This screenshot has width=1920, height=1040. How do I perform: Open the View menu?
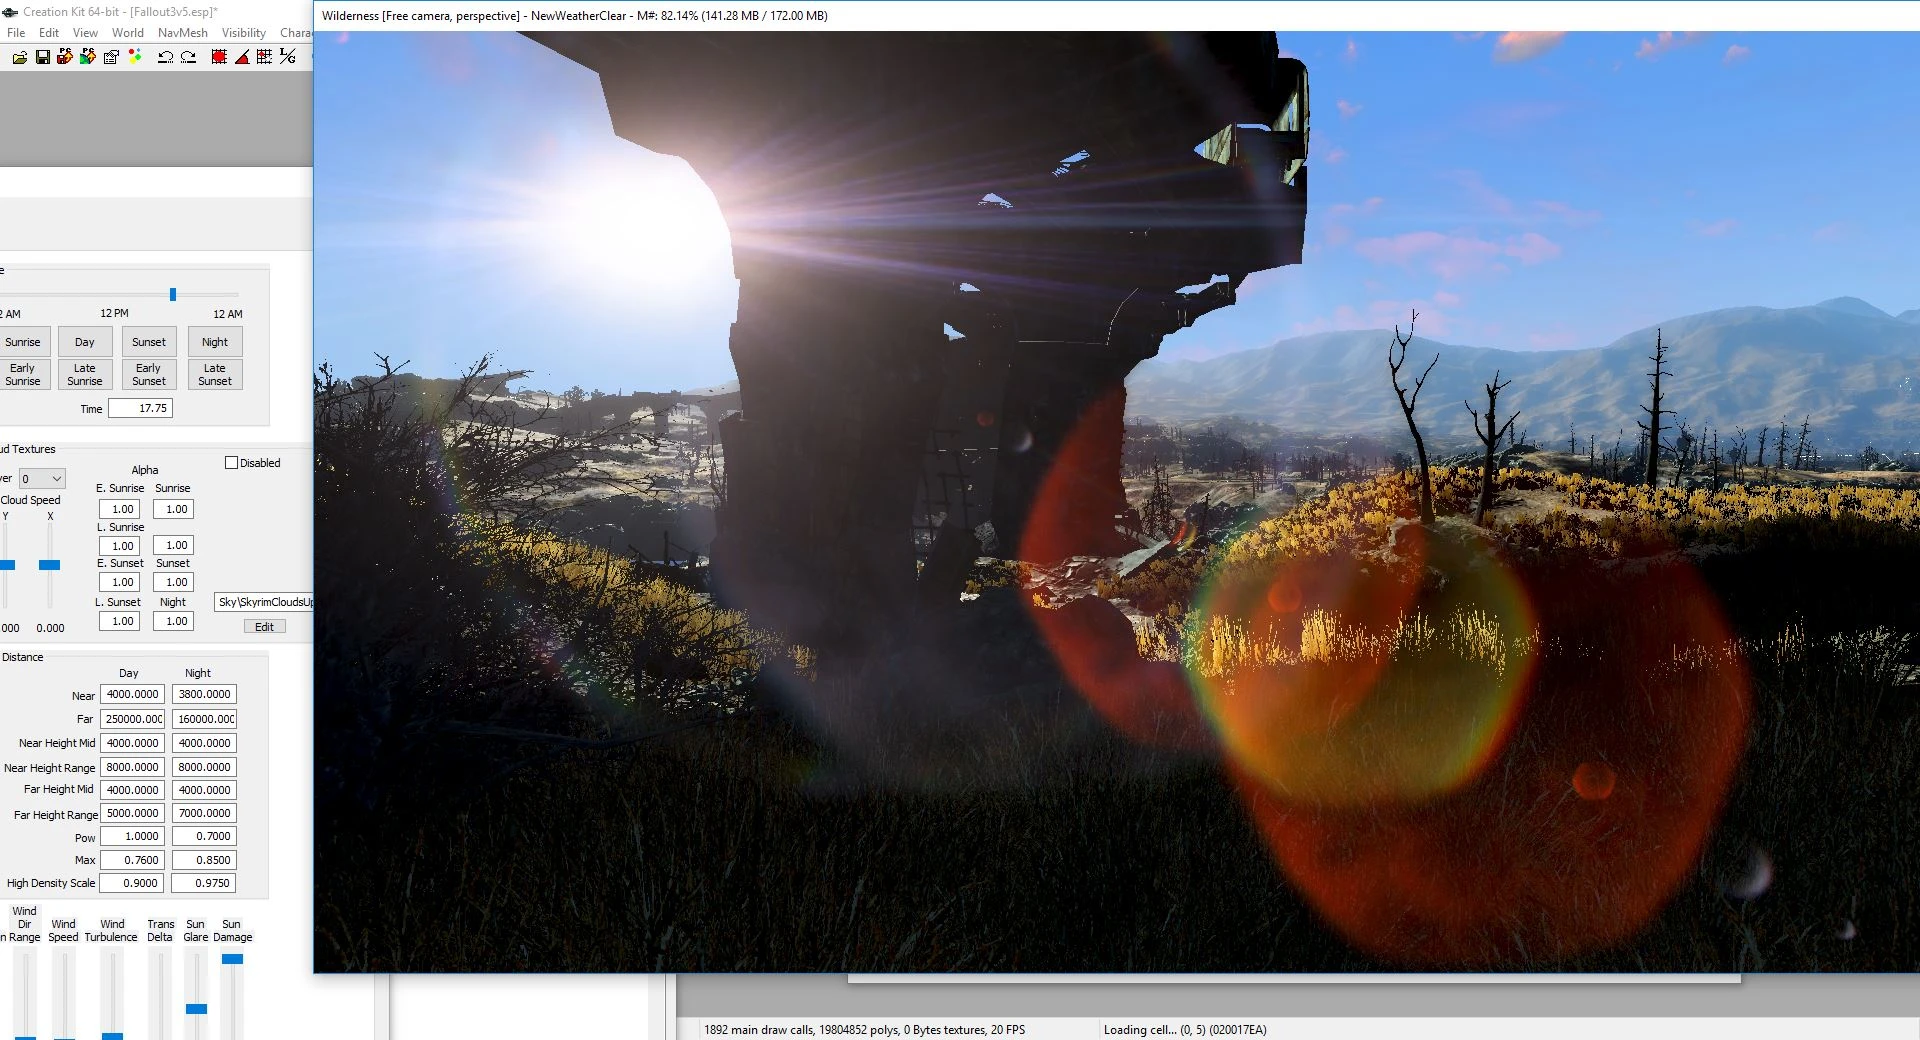tap(85, 33)
